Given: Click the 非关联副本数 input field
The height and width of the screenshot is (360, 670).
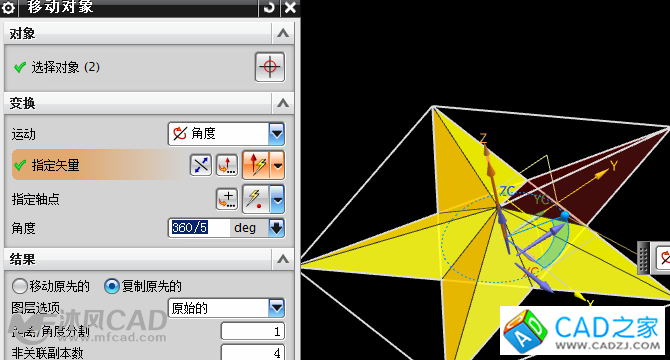Looking at the screenshot, I should (253, 353).
